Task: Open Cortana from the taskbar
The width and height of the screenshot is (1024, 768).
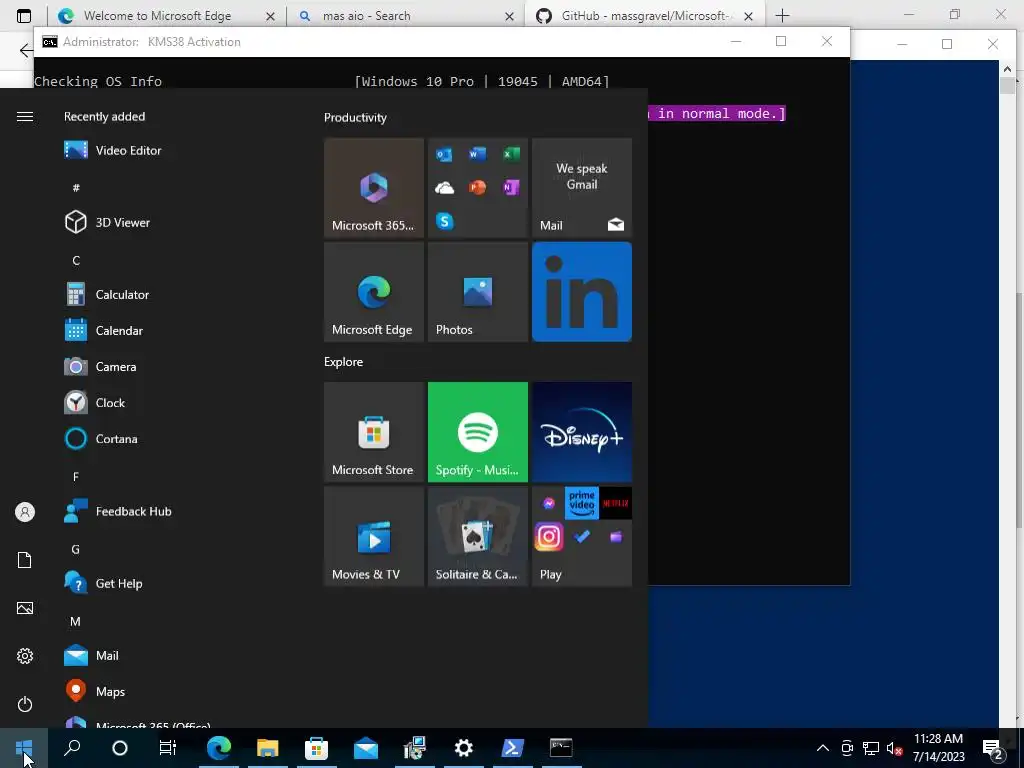Action: (120, 748)
